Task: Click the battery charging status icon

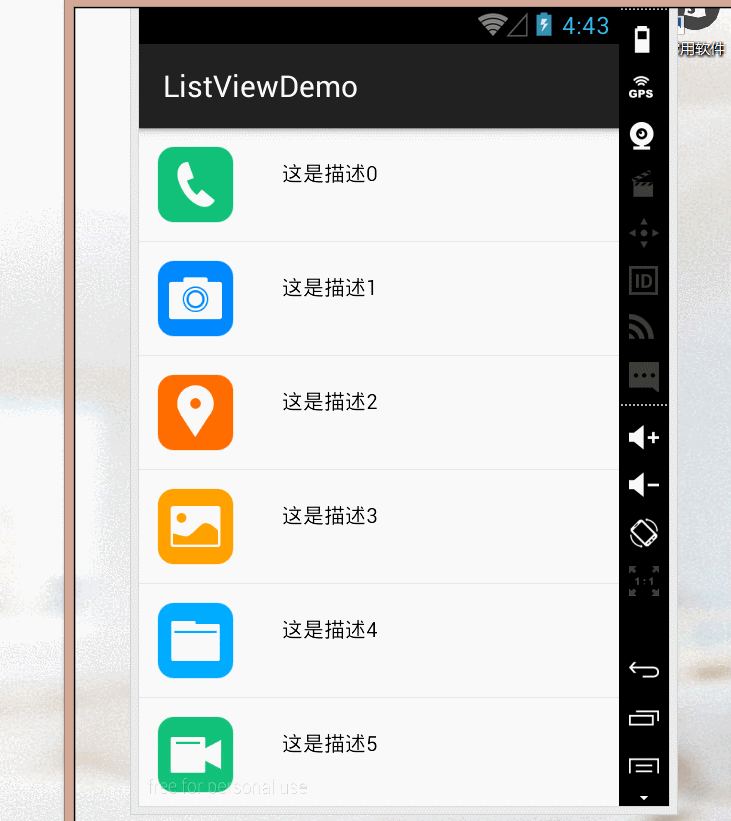Action: click(x=544, y=25)
